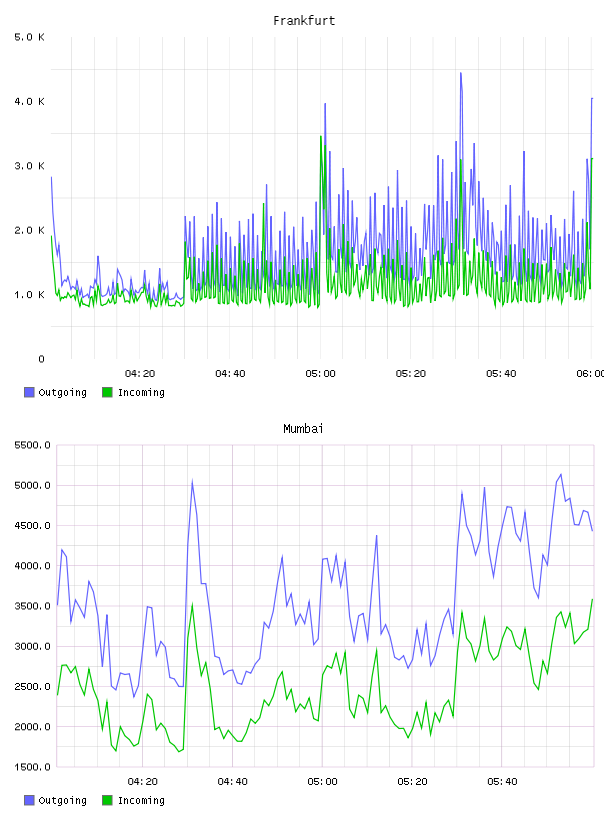Click the 3500.0 y-axis label in Mumbai

32,606
